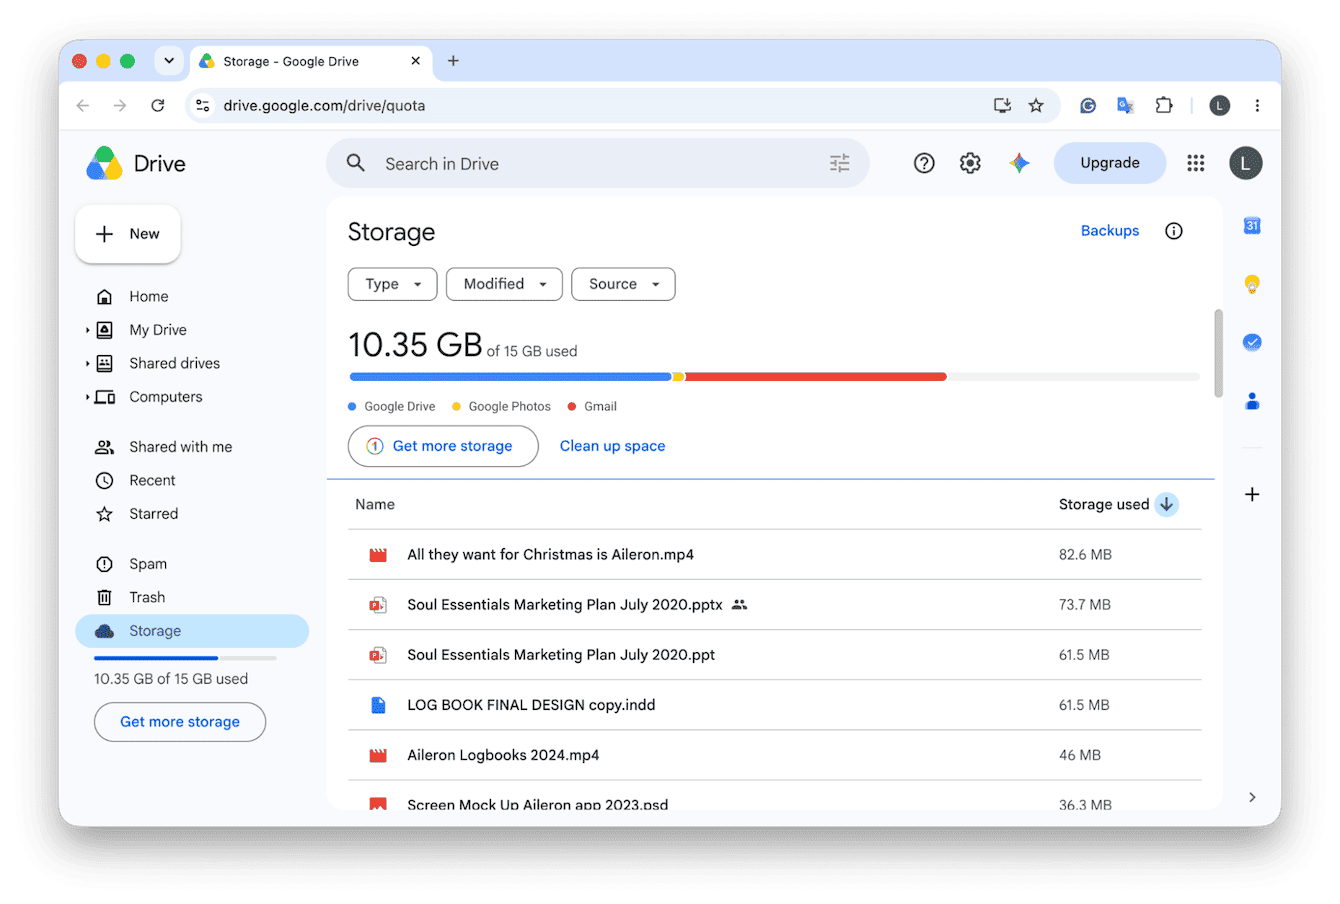Screen dimensions: 1340x904
Task: Show advanced search options icon
Action: (840, 163)
